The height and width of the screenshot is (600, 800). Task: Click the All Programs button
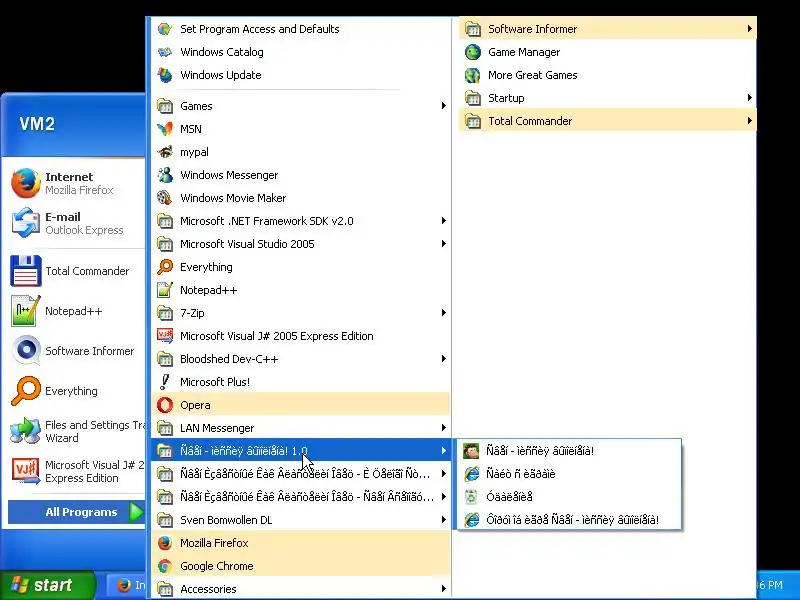pyautogui.click(x=77, y=512)
